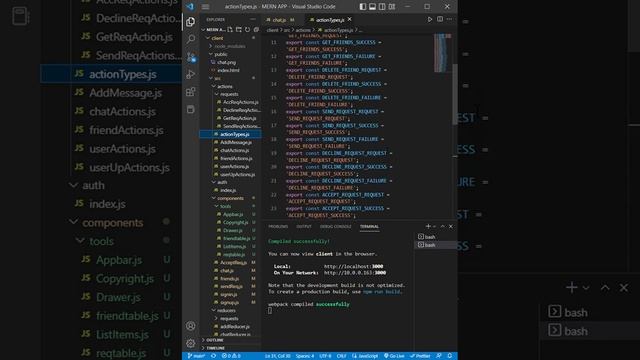
Task: Click the feedback icon left of notifications bell
Action: tap(439, 356)
